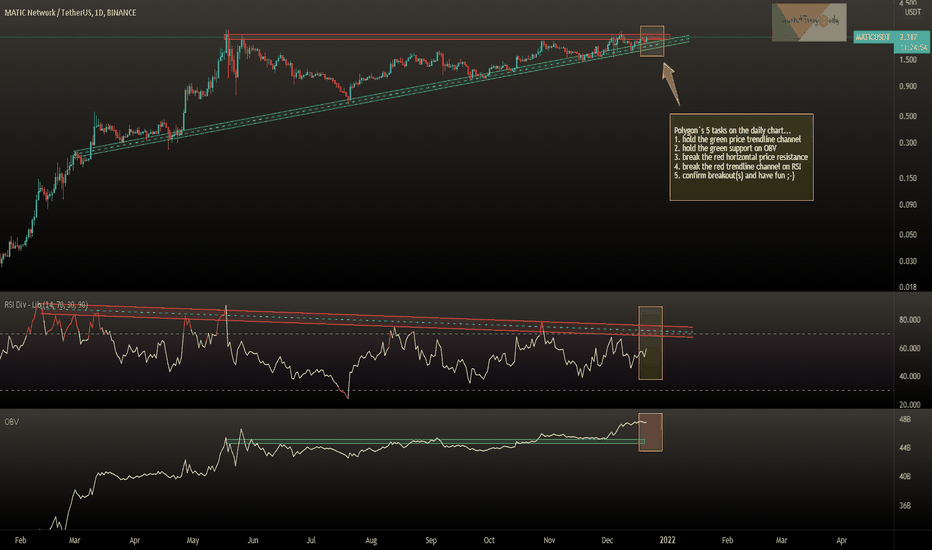Click the Nov label on time axis

click(x=549, y=540)
